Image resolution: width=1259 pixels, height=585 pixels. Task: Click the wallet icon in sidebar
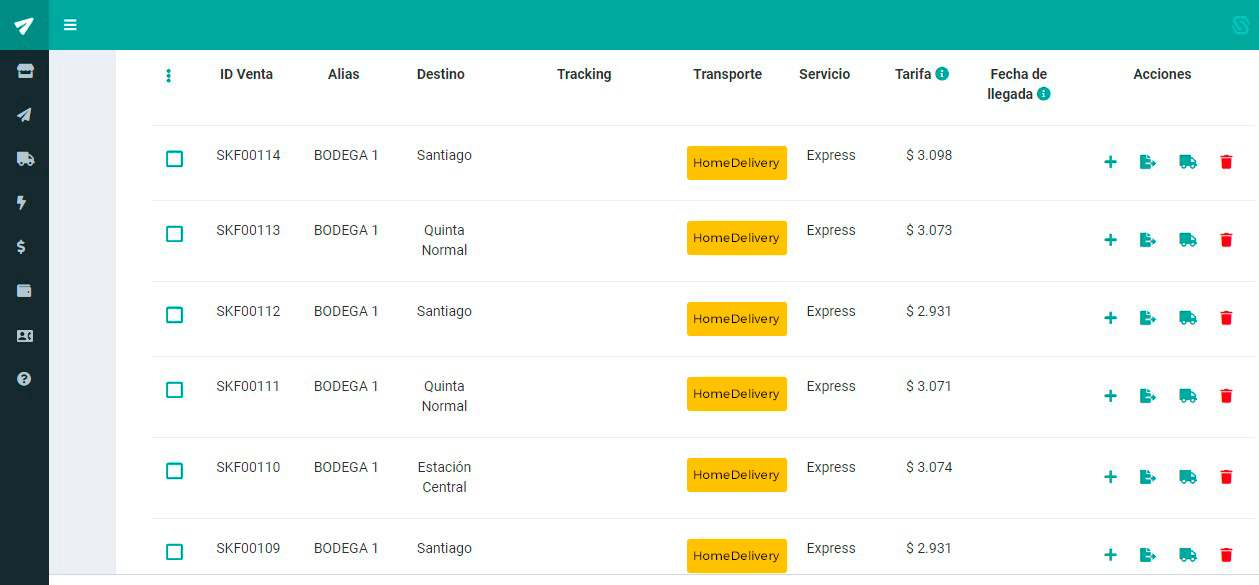(x=24, y=291)
